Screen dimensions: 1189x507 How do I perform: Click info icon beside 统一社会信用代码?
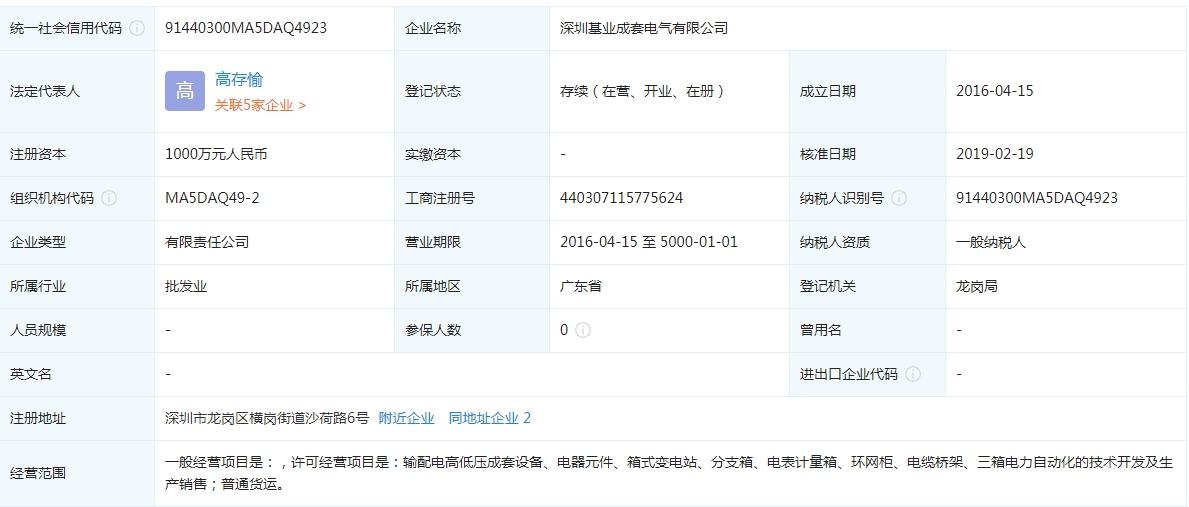137,28
